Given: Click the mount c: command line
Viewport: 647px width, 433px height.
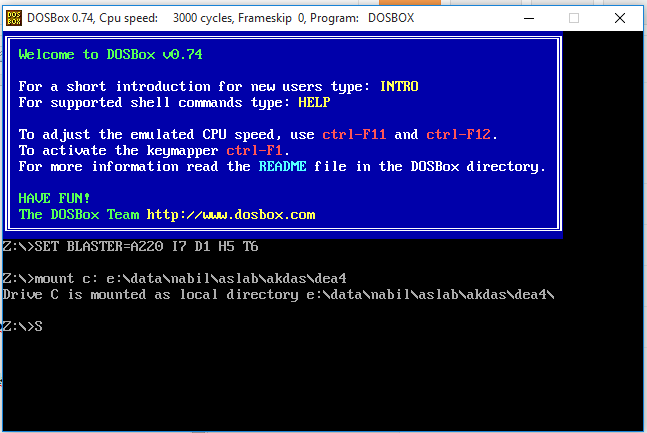Looking at the screenshot, I should (x=175, y=279).
